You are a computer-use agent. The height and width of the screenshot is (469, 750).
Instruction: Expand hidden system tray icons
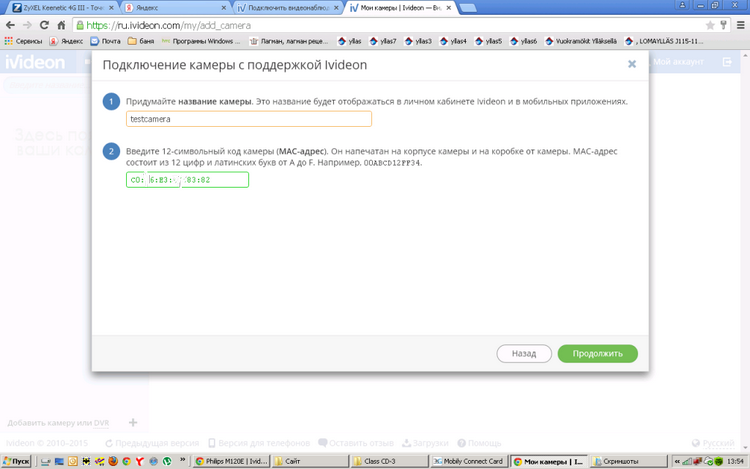677,461
